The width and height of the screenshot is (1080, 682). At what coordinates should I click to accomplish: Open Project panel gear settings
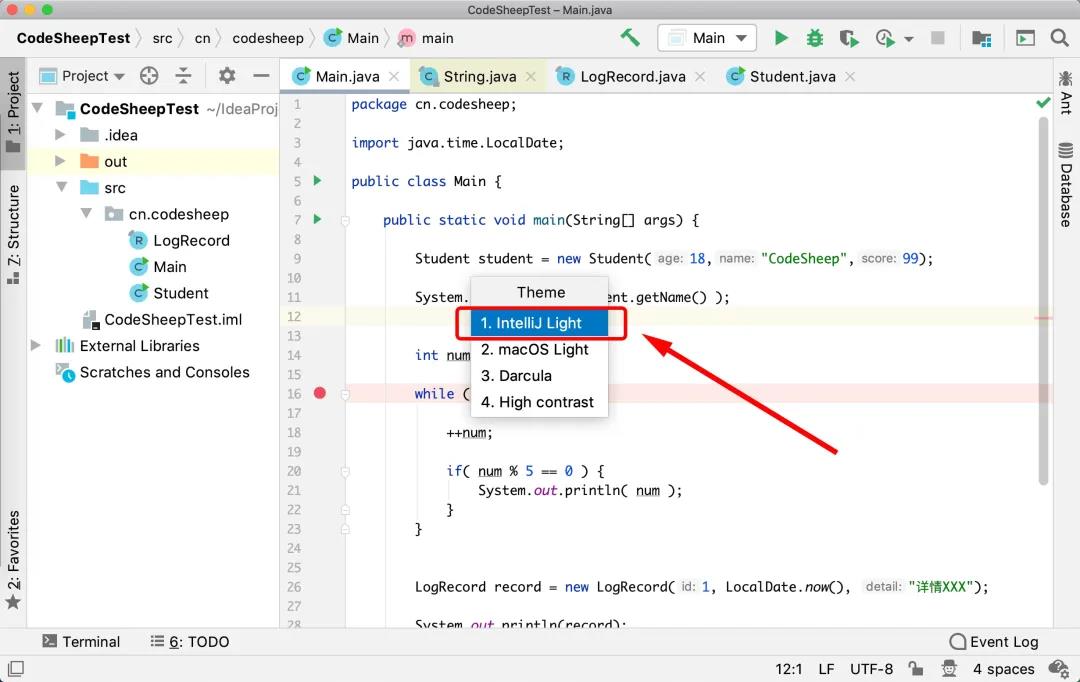227,75
